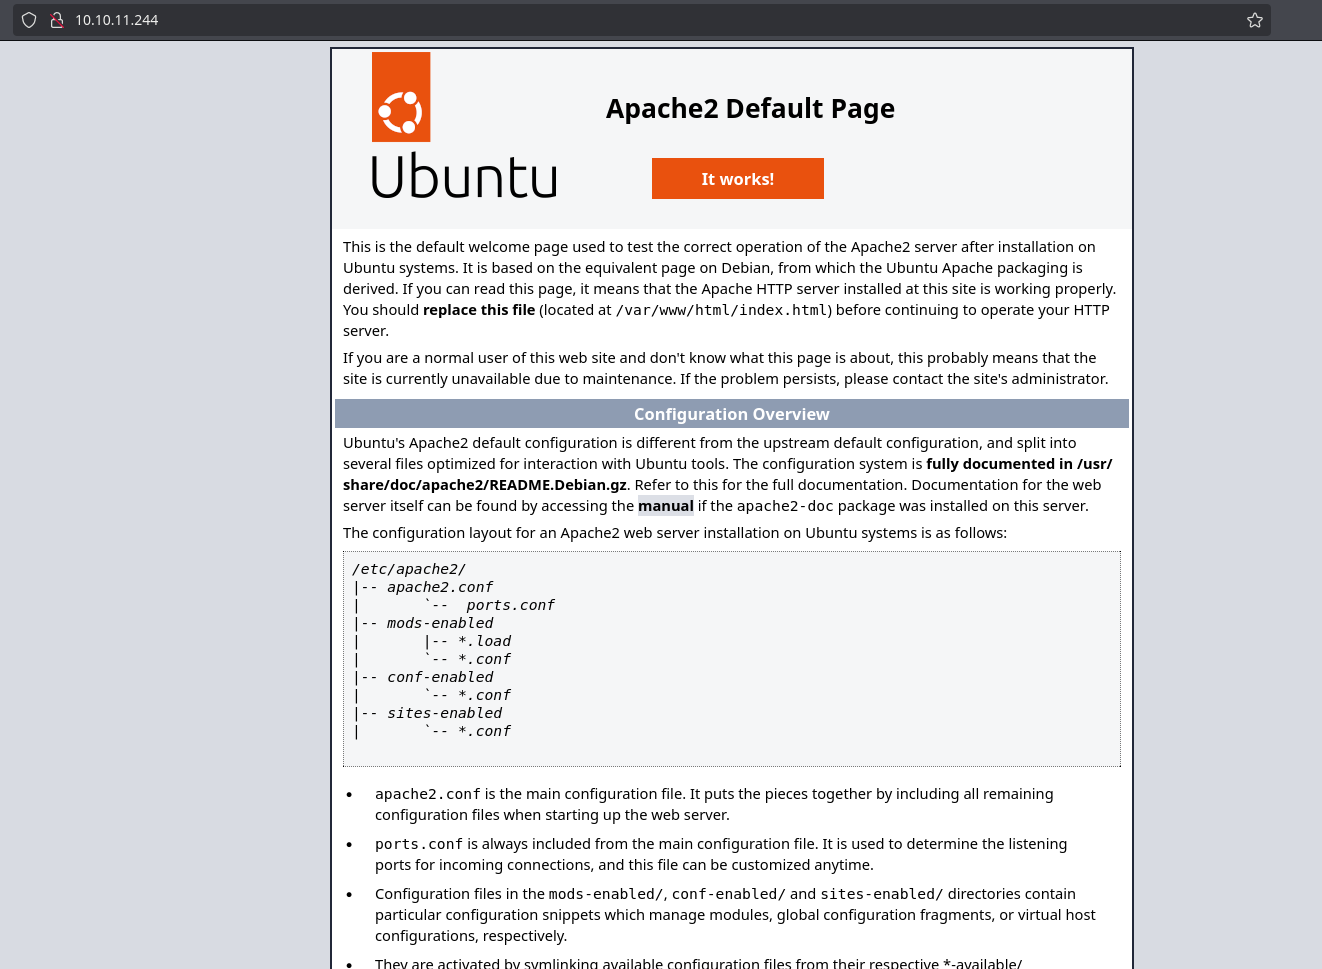Click "mods-enabled/" in the third bullet point
The height and width of the screenshot is (969, 1322).
pos(606,894)
